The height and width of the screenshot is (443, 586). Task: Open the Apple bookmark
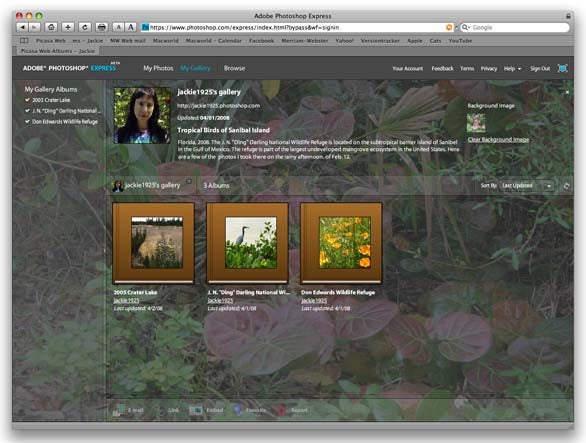pos(415,40)
